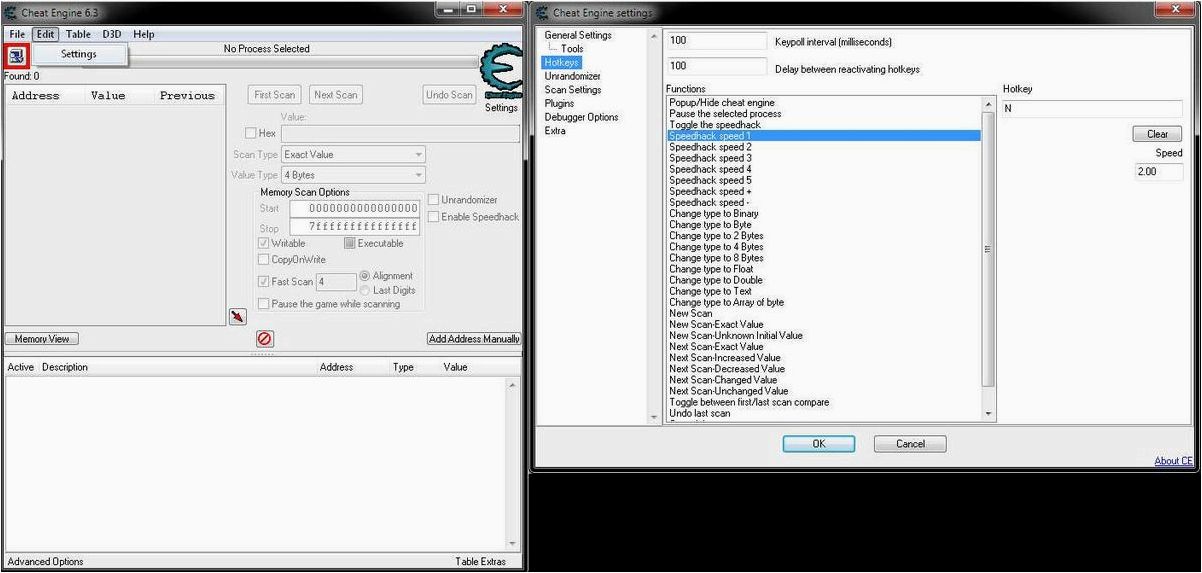Viewport: 1202px width, 573px height.
Task: Open the Help menu
Action: coord(144,34)
